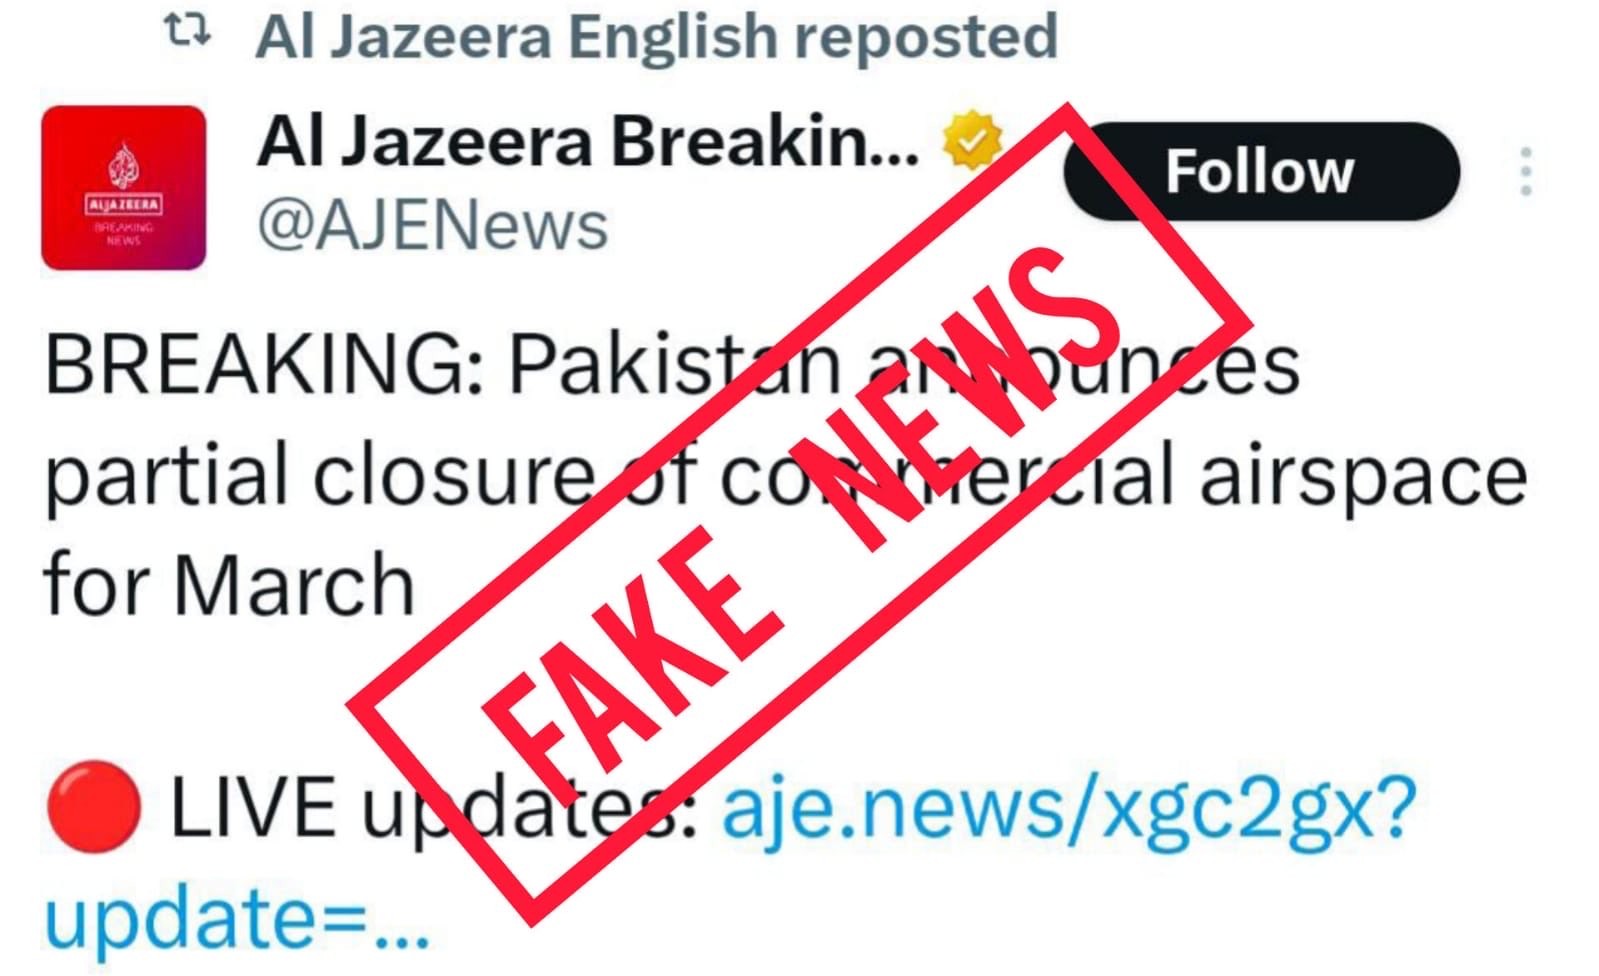This screenshot has height=976, width=1599.
Task: Open the three-dot more options menu
Action: pyautogui.click(x=1525, y=171)
